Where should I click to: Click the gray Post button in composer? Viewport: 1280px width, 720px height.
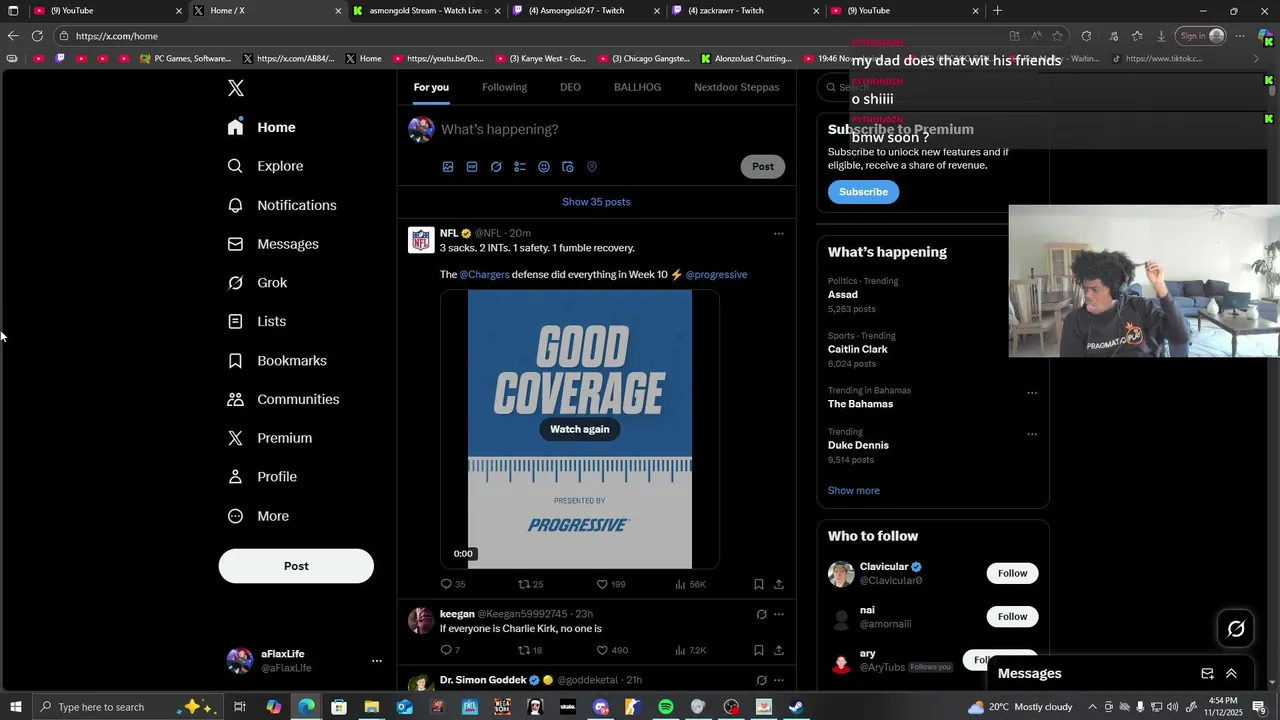763,167
